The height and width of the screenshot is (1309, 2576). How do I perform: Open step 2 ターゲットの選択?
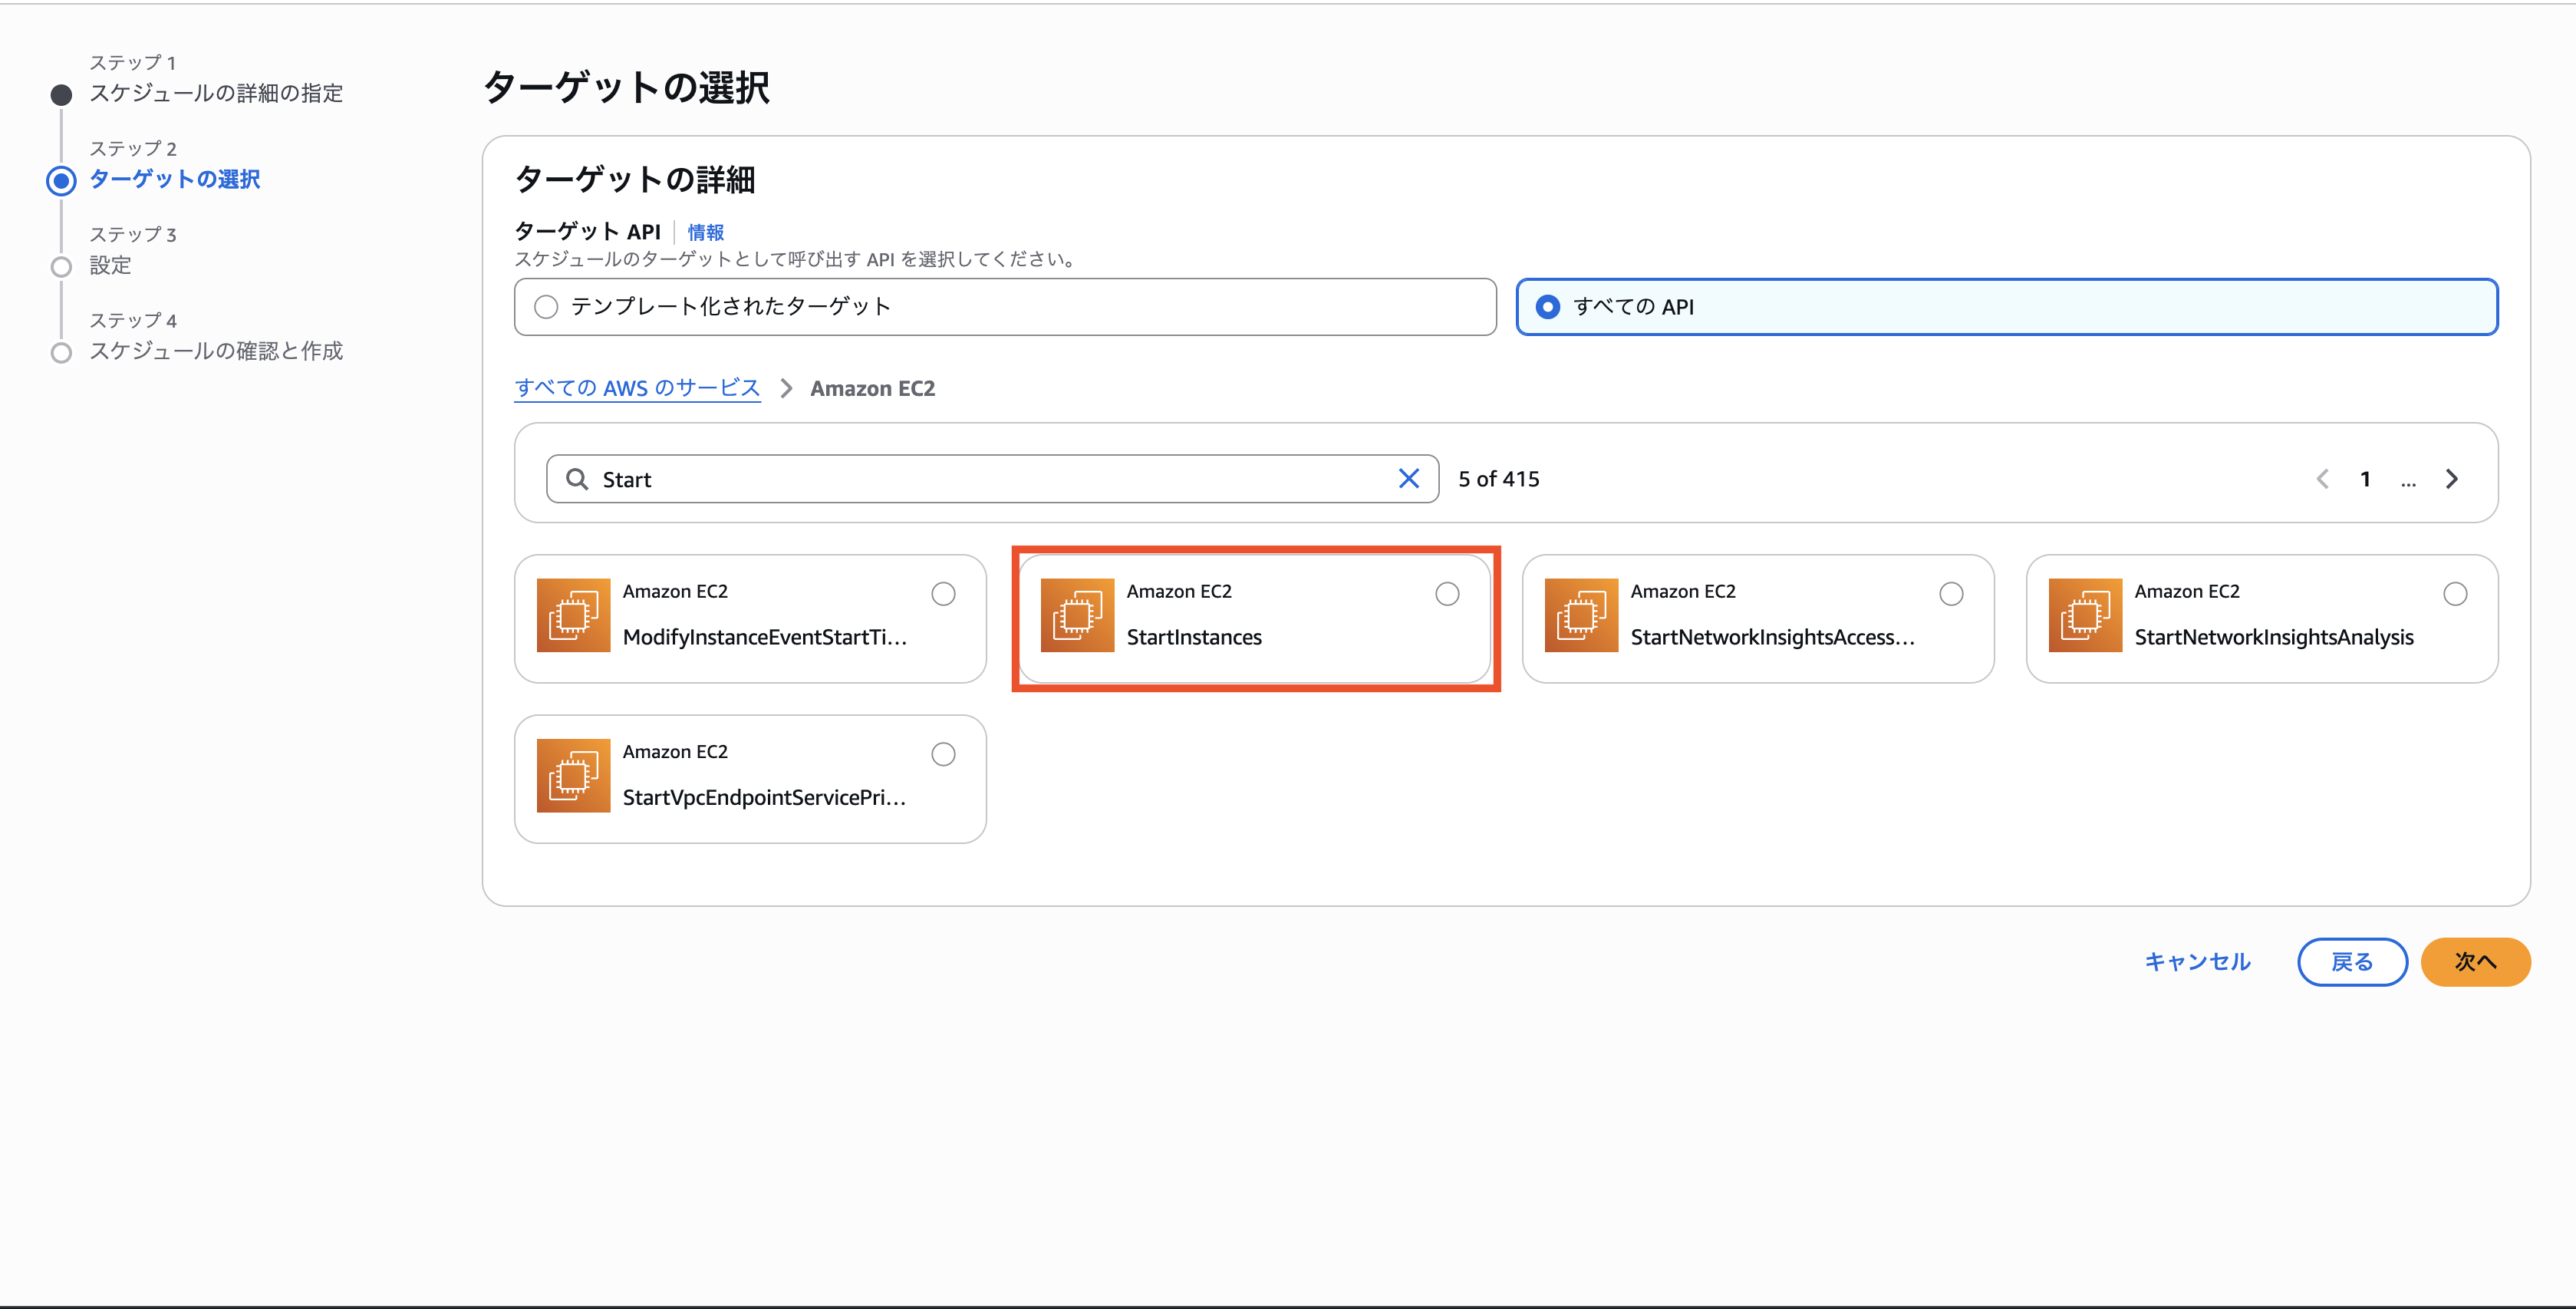click(x=175, y=179)
